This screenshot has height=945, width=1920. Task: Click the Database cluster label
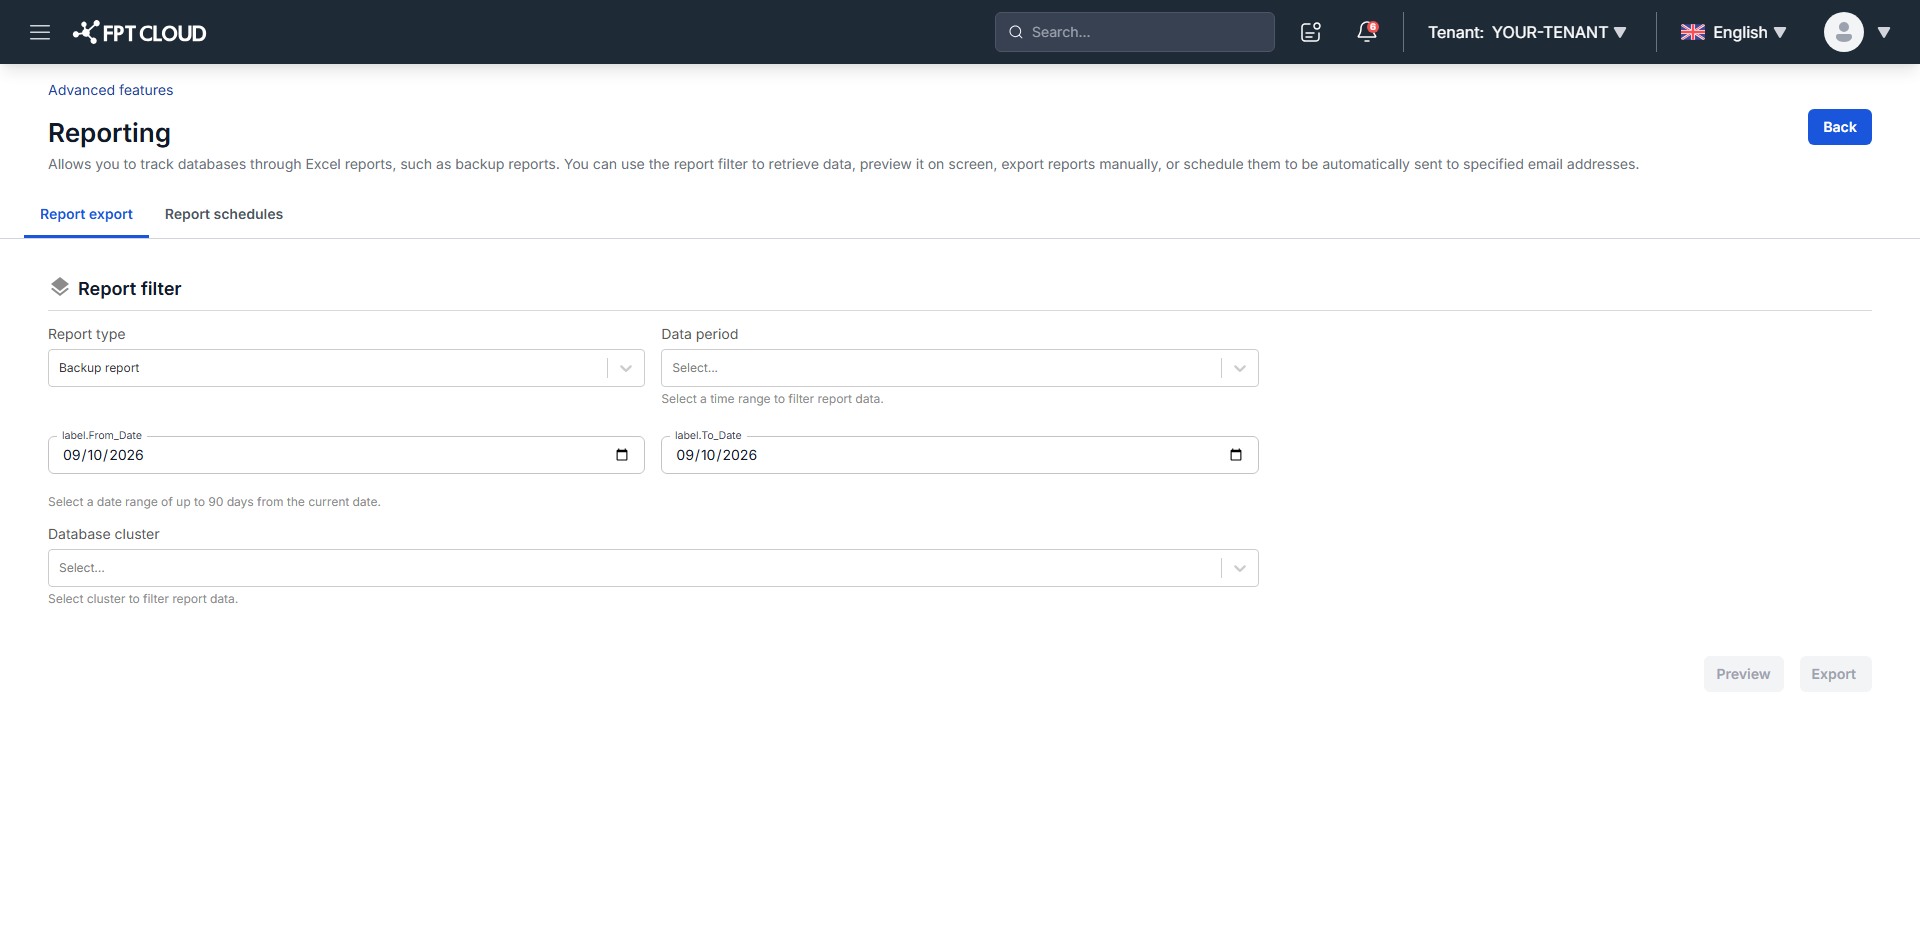pyautogui.click(x=104, y=534)
